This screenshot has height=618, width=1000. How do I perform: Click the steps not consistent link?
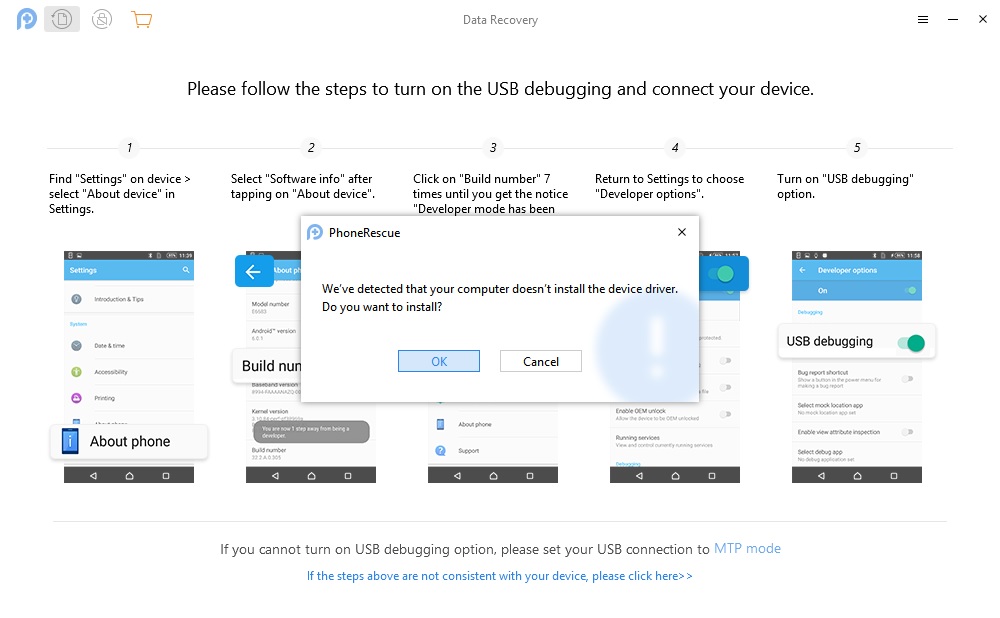point(499,576)
